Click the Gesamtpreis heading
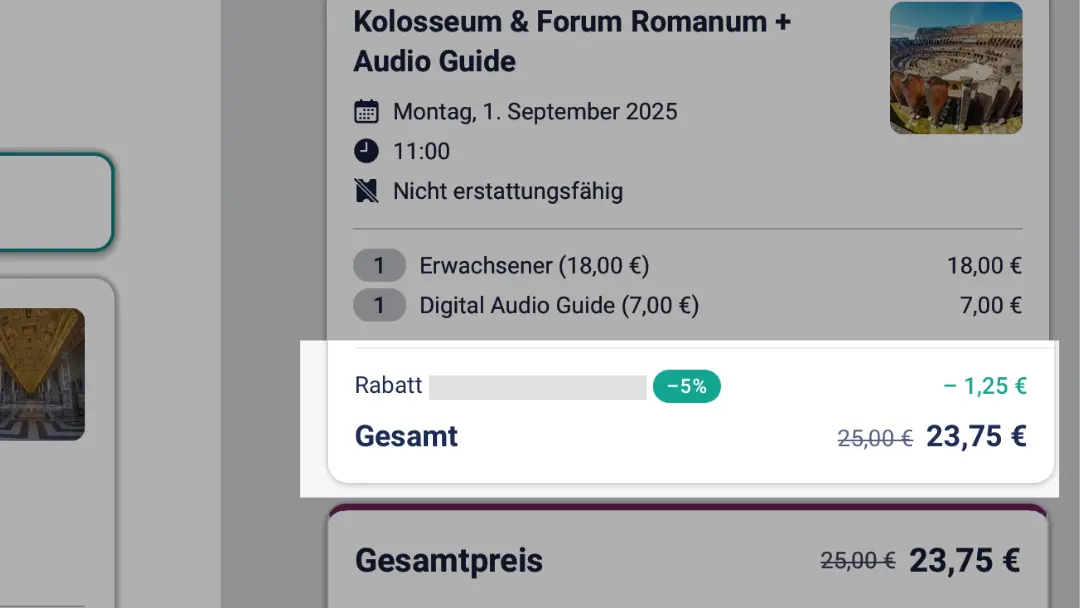 (449, 560)
